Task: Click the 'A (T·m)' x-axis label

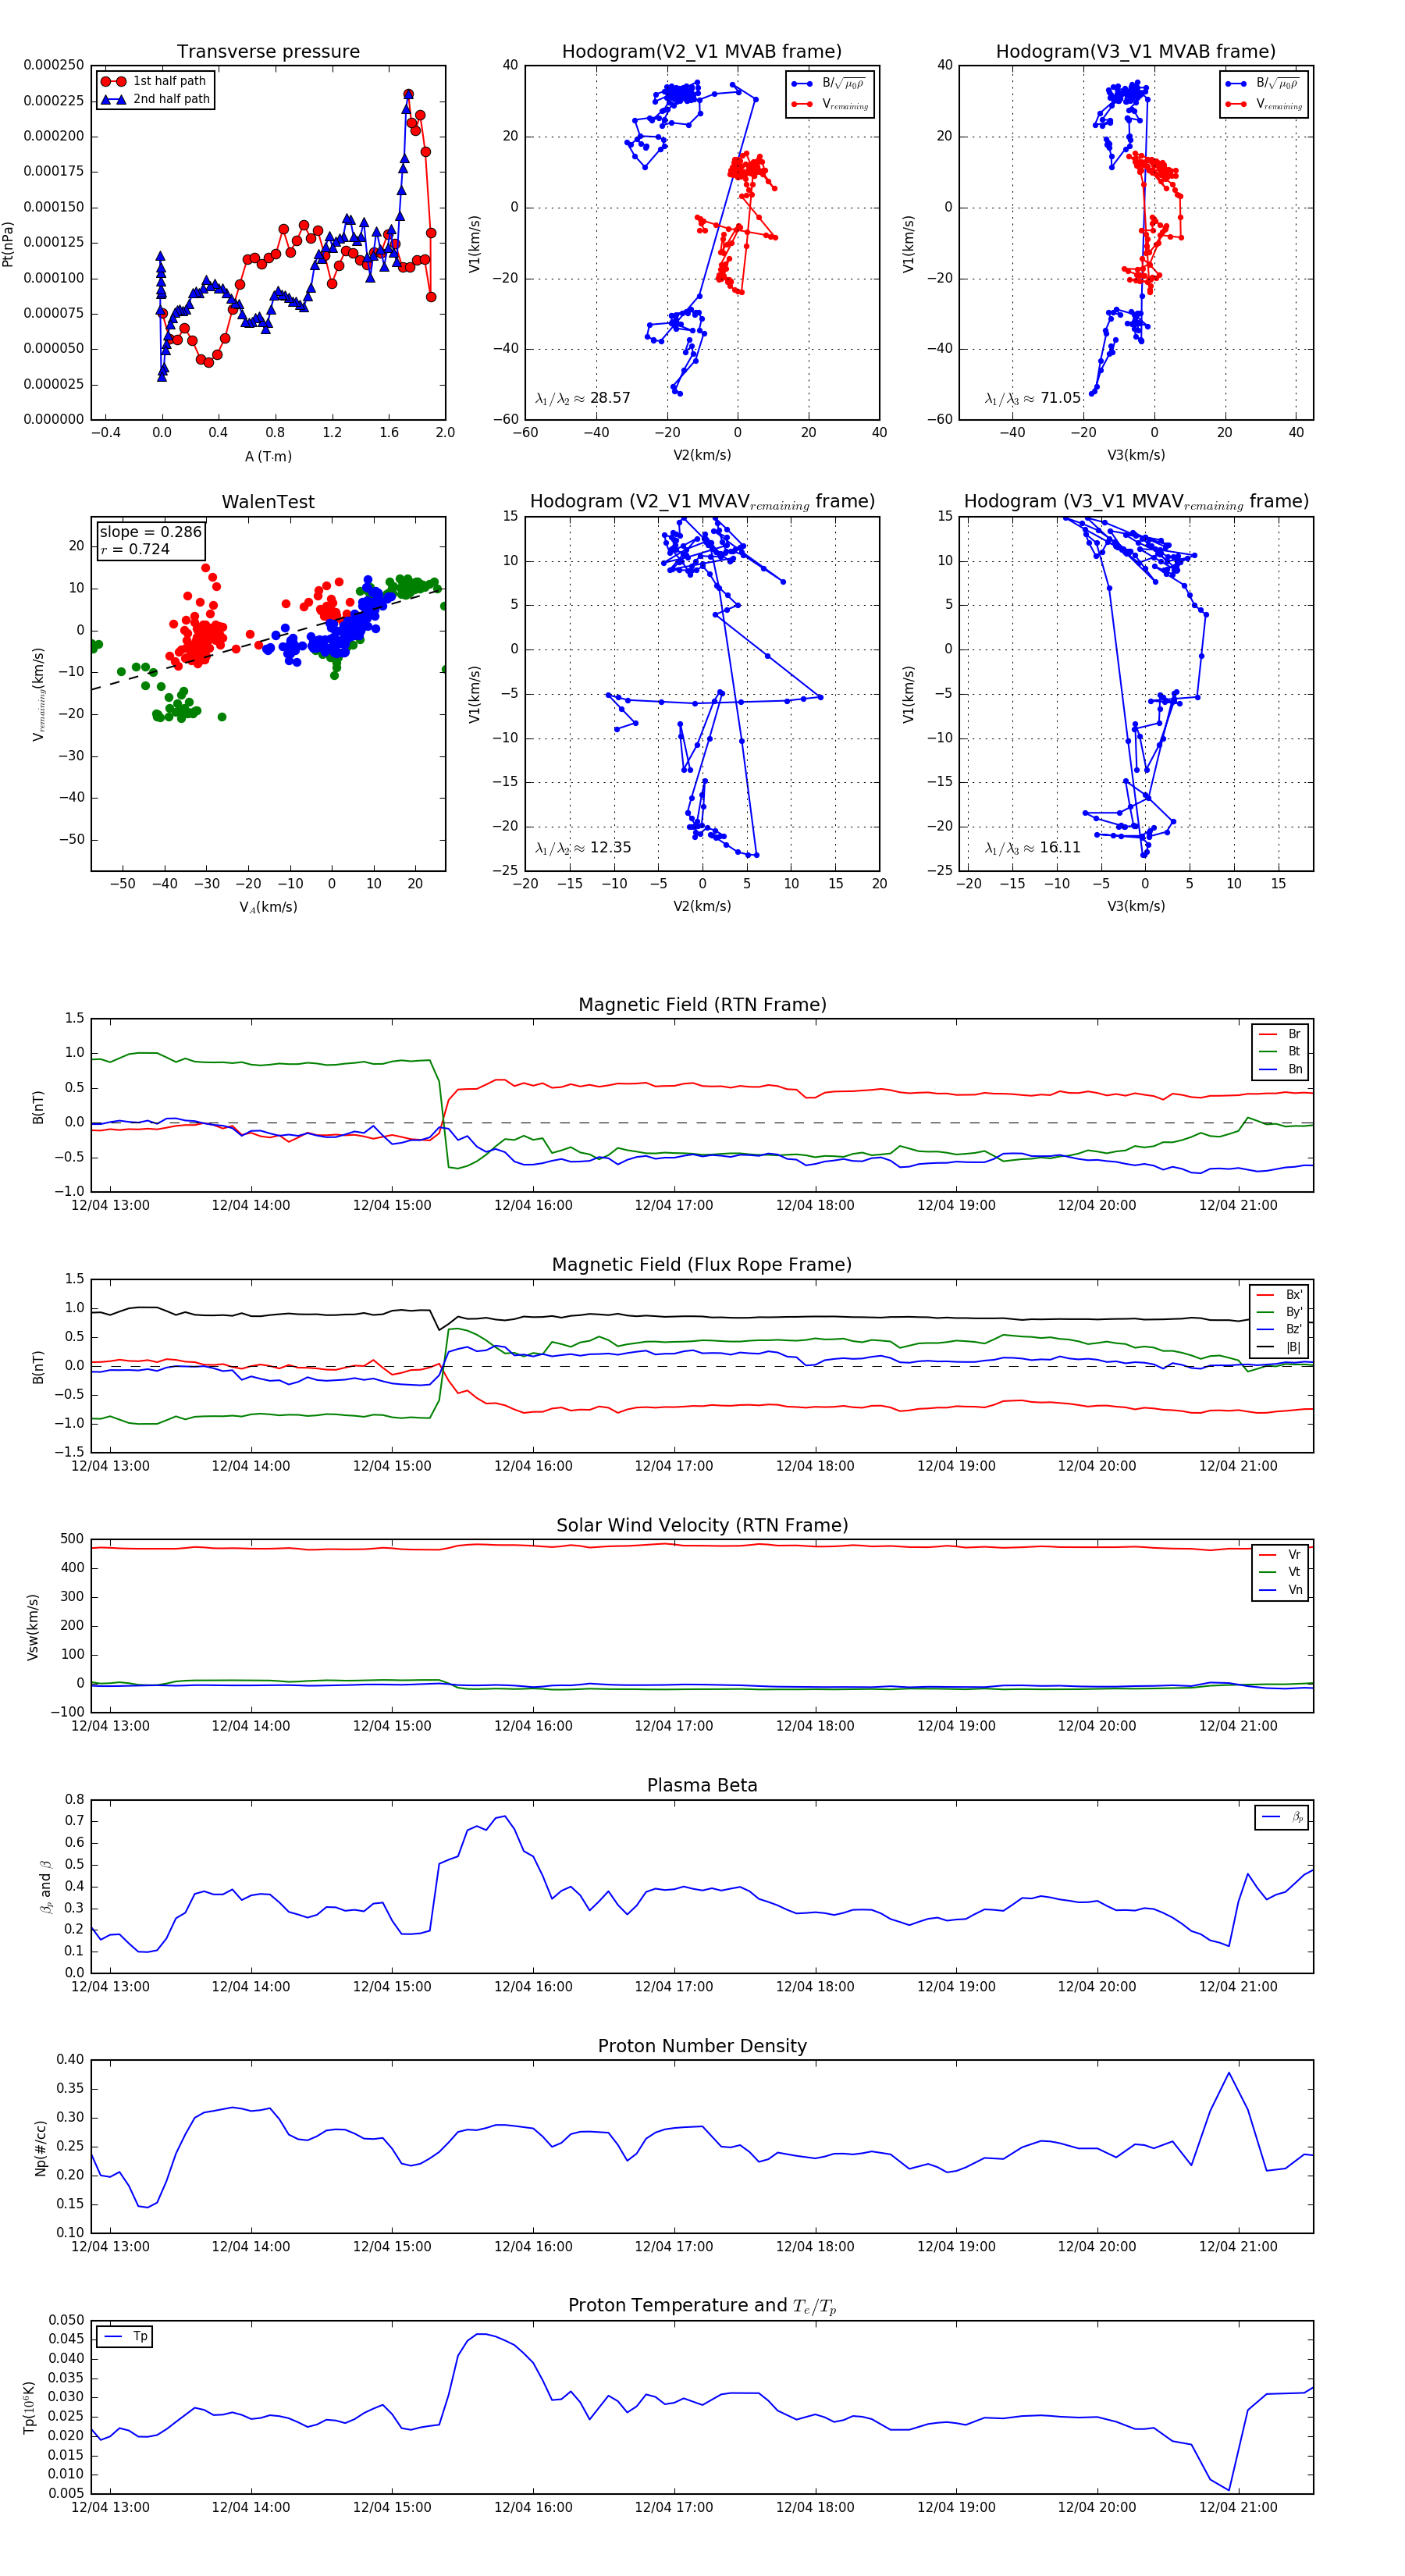Action: 268,457
